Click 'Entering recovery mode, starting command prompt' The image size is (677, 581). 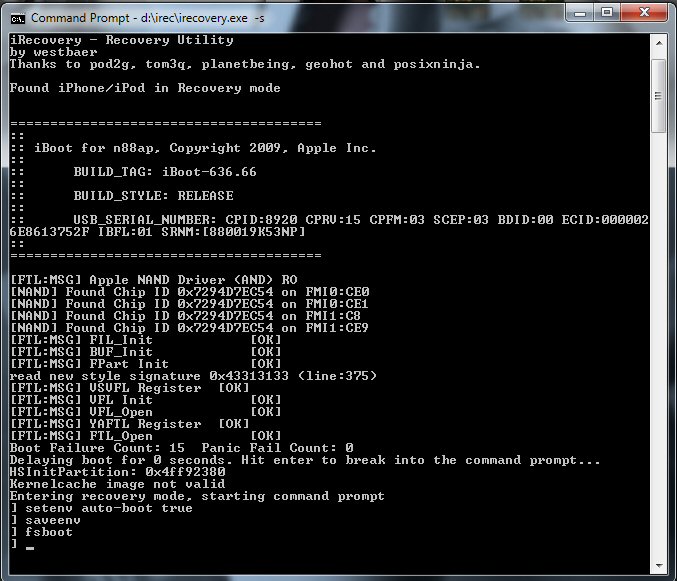point(197,496)
